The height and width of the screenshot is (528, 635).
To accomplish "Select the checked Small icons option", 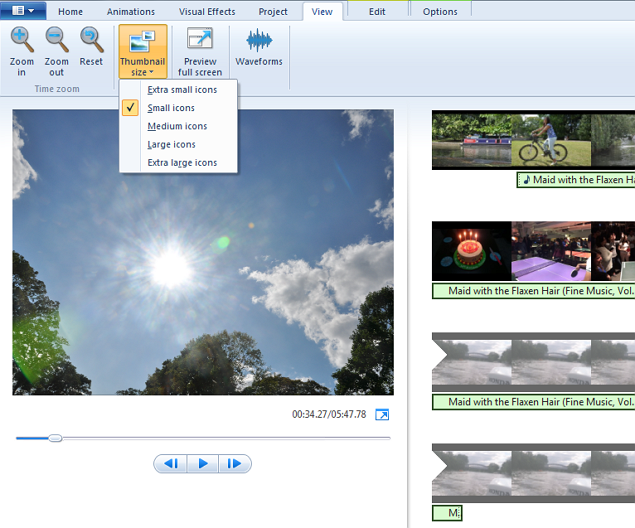I will (x=178, y=108).
